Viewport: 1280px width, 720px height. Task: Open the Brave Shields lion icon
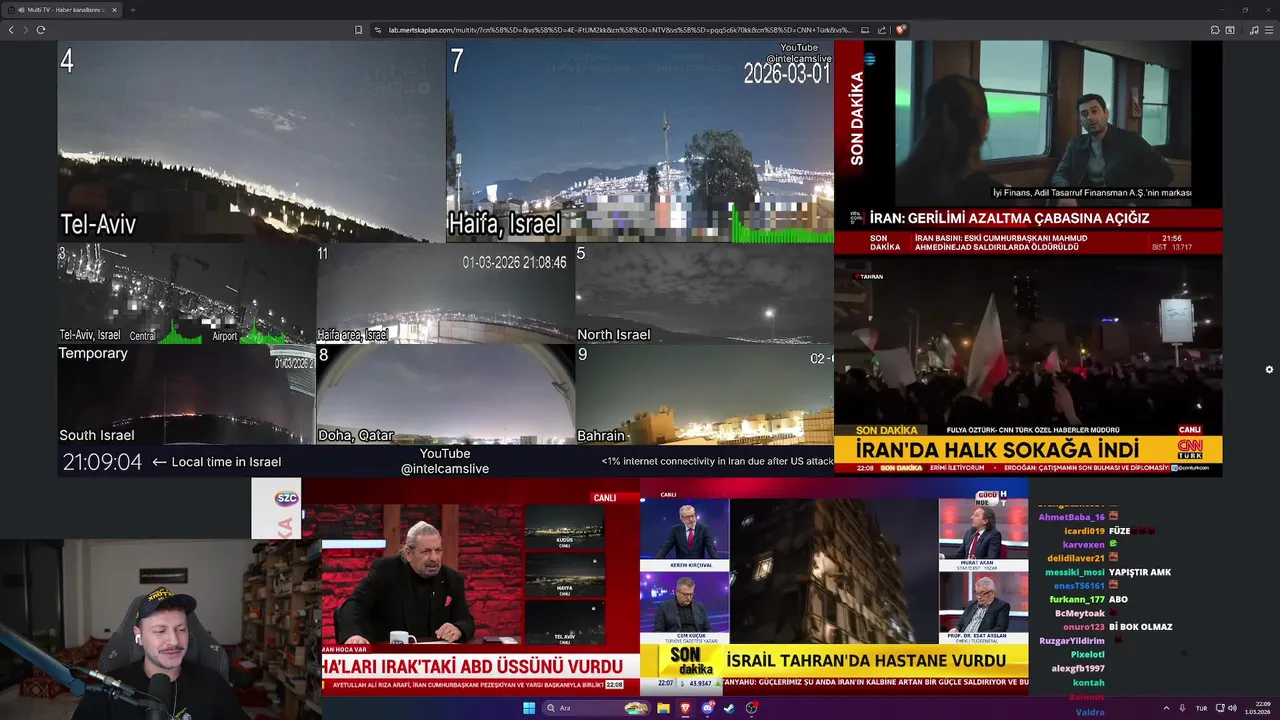click(901, 30)
